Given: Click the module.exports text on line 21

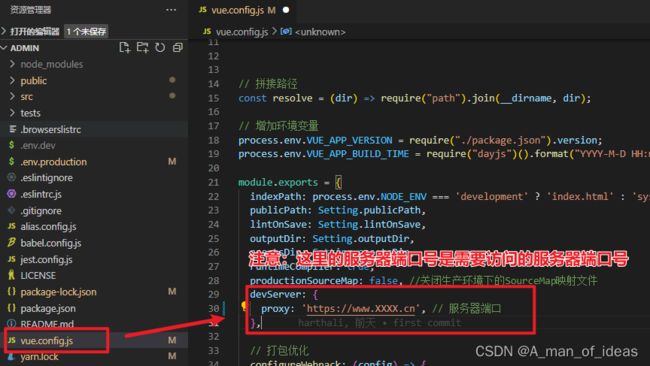Looking at the screenshot, I should click(x=278, y=182).
